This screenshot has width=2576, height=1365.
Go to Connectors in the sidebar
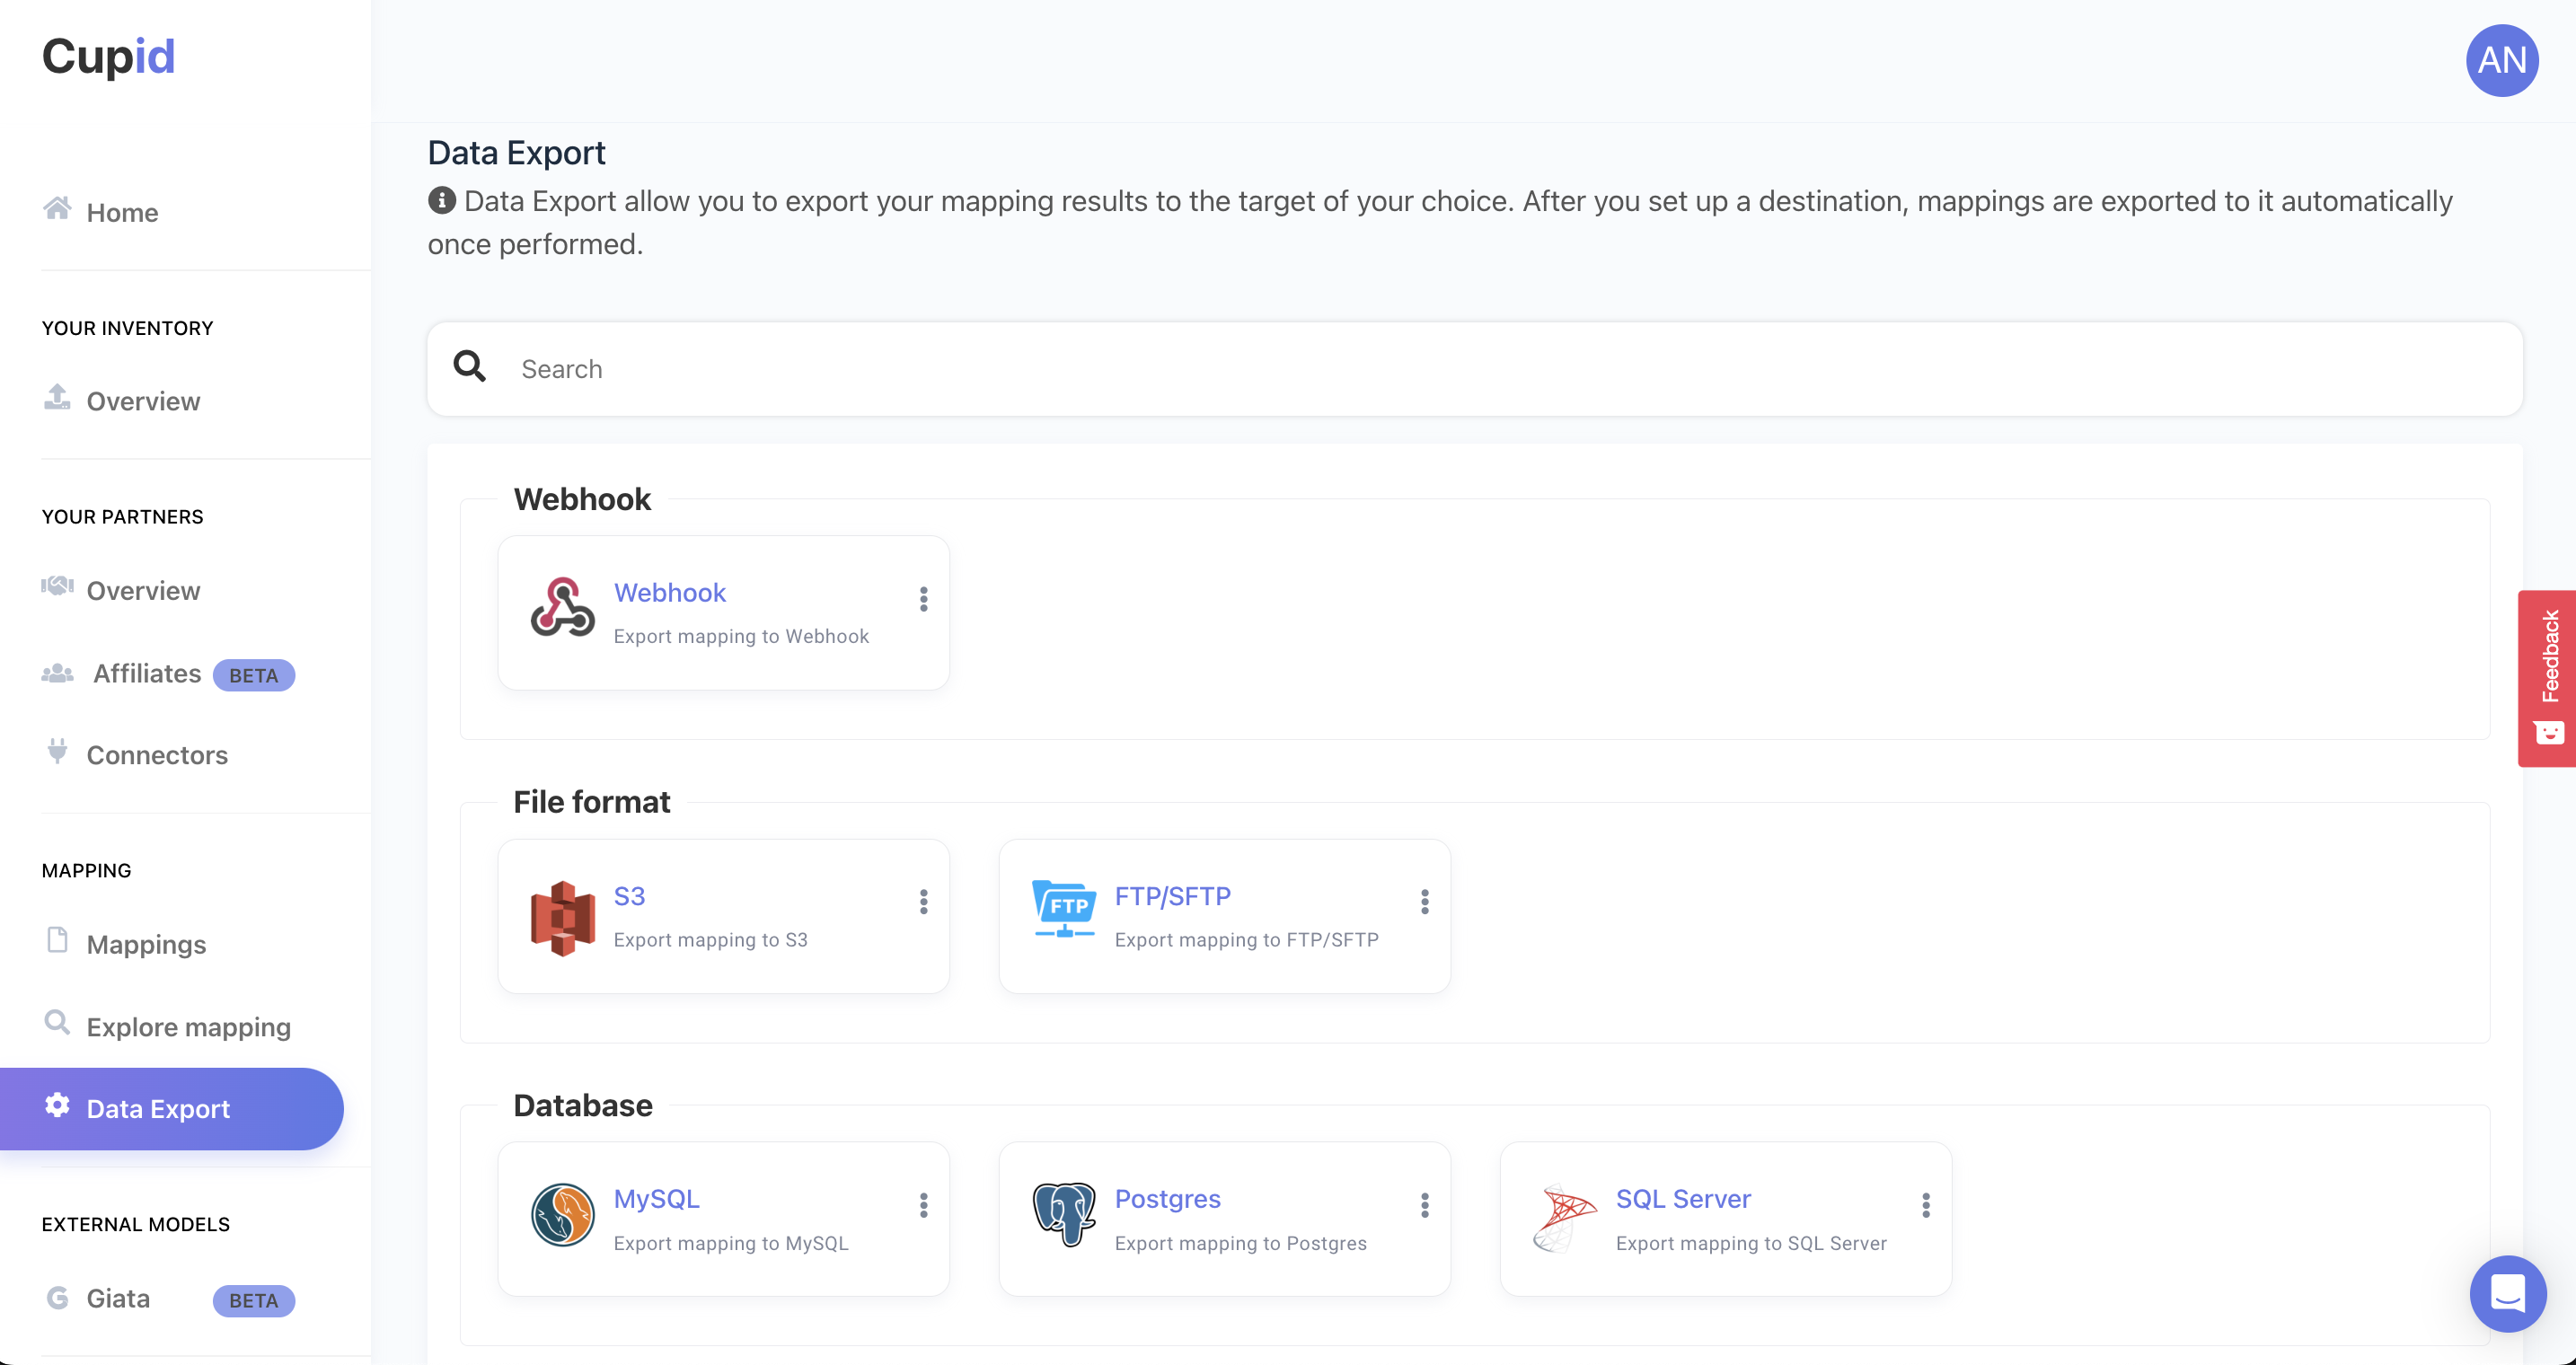tap(157, 755)
